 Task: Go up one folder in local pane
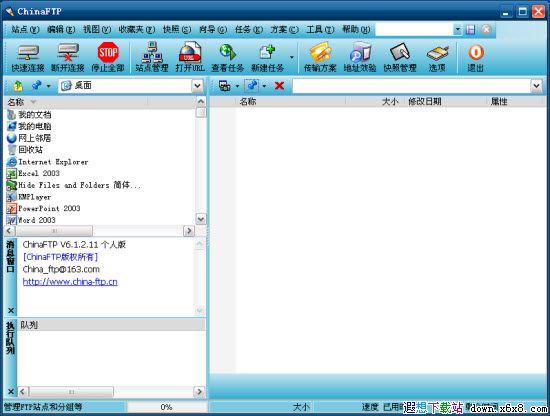[18, 85]
